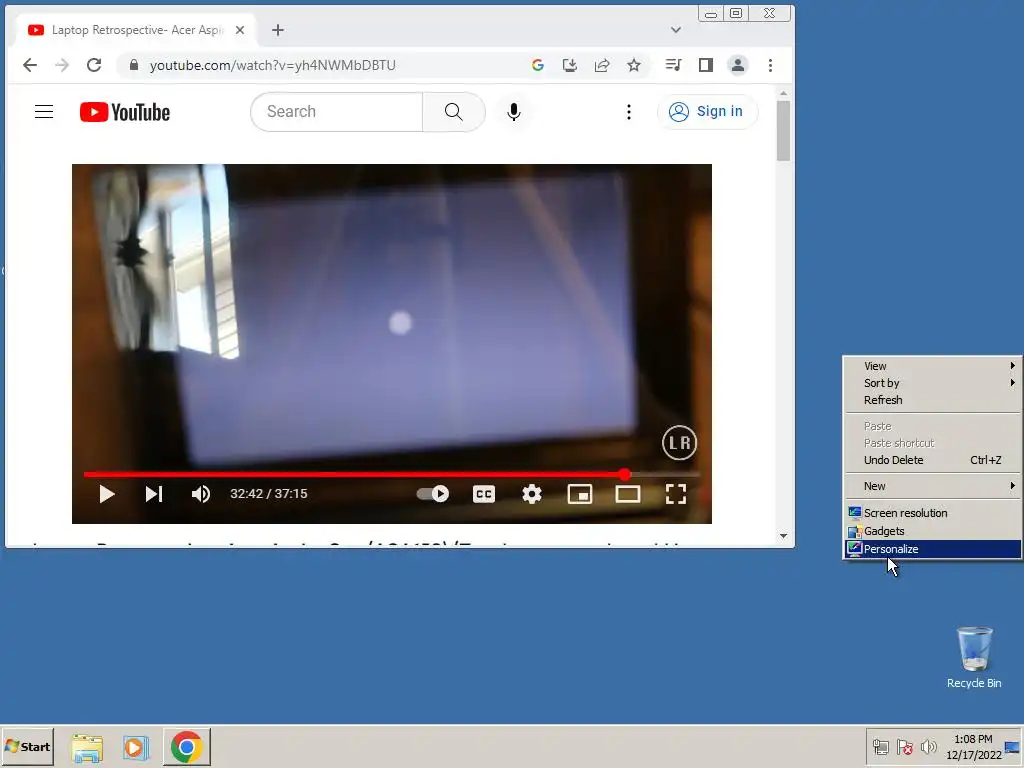Open the Chrome profile avatar
Image resolution: width=1024 pixels, height=768 pixels.
pyautogui.click(x=738, y=65)
